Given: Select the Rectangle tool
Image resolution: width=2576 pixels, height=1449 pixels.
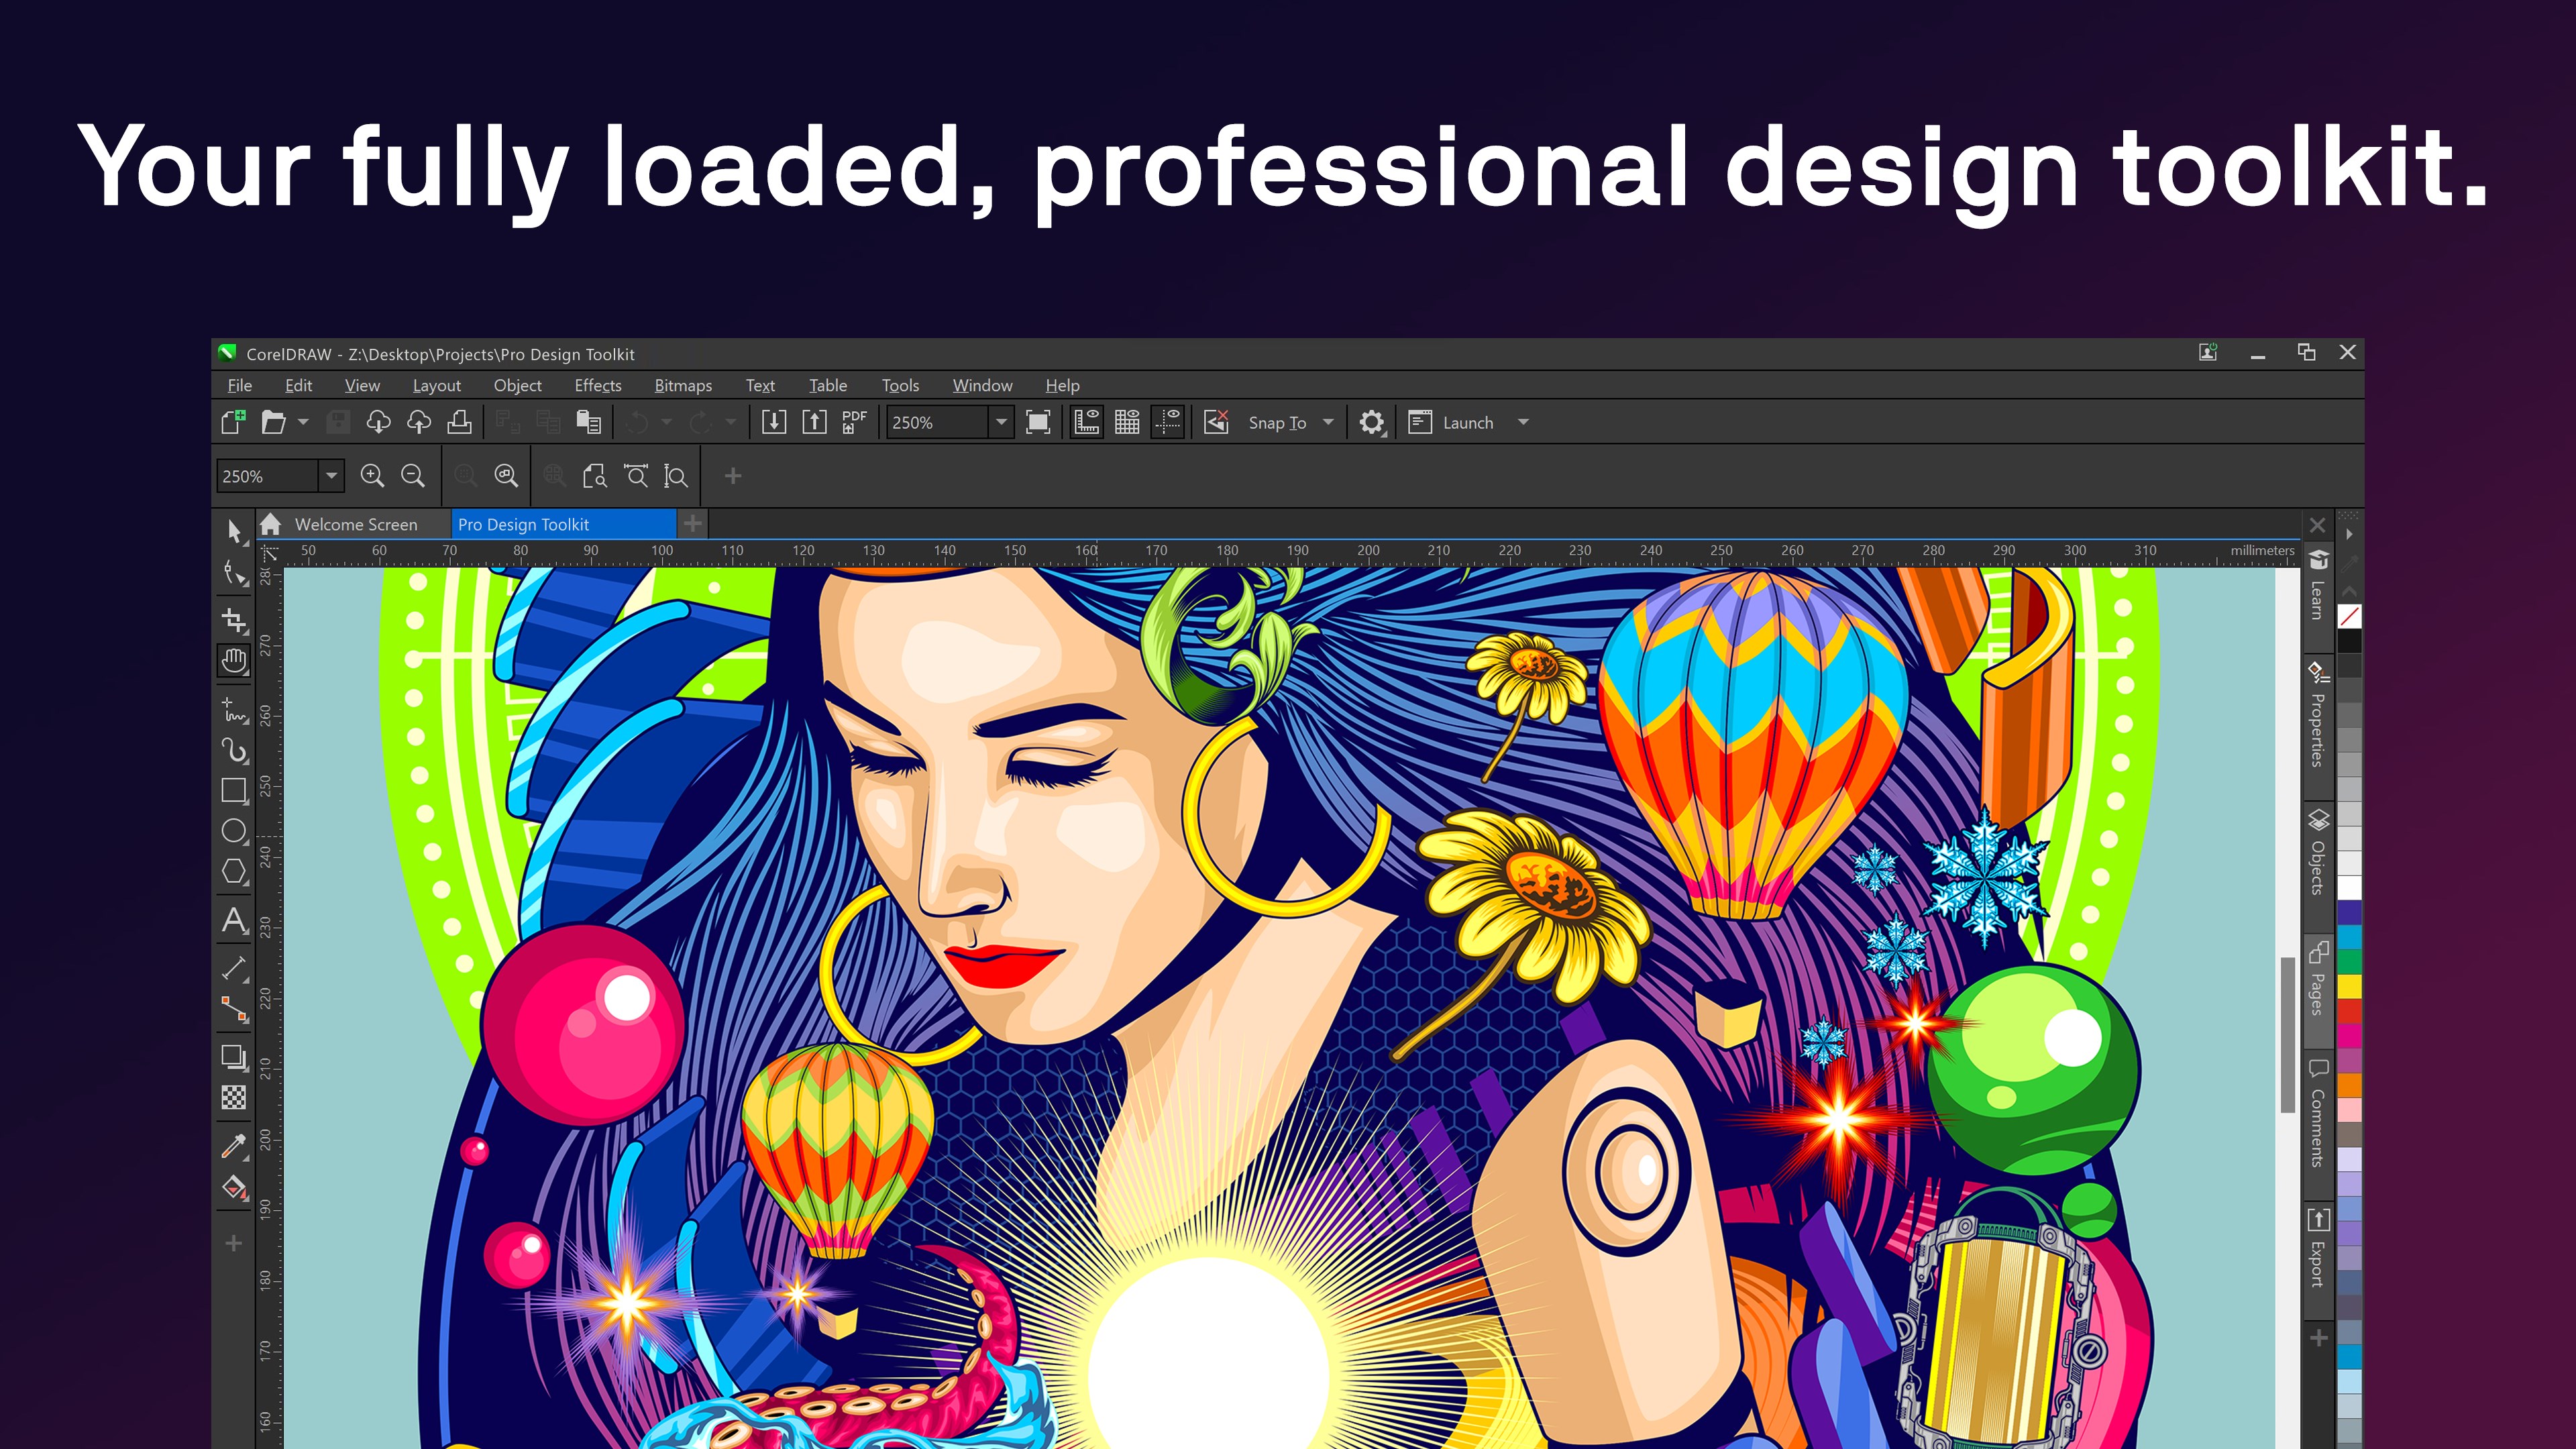Looking at the screenshot, I should (234, 791).
